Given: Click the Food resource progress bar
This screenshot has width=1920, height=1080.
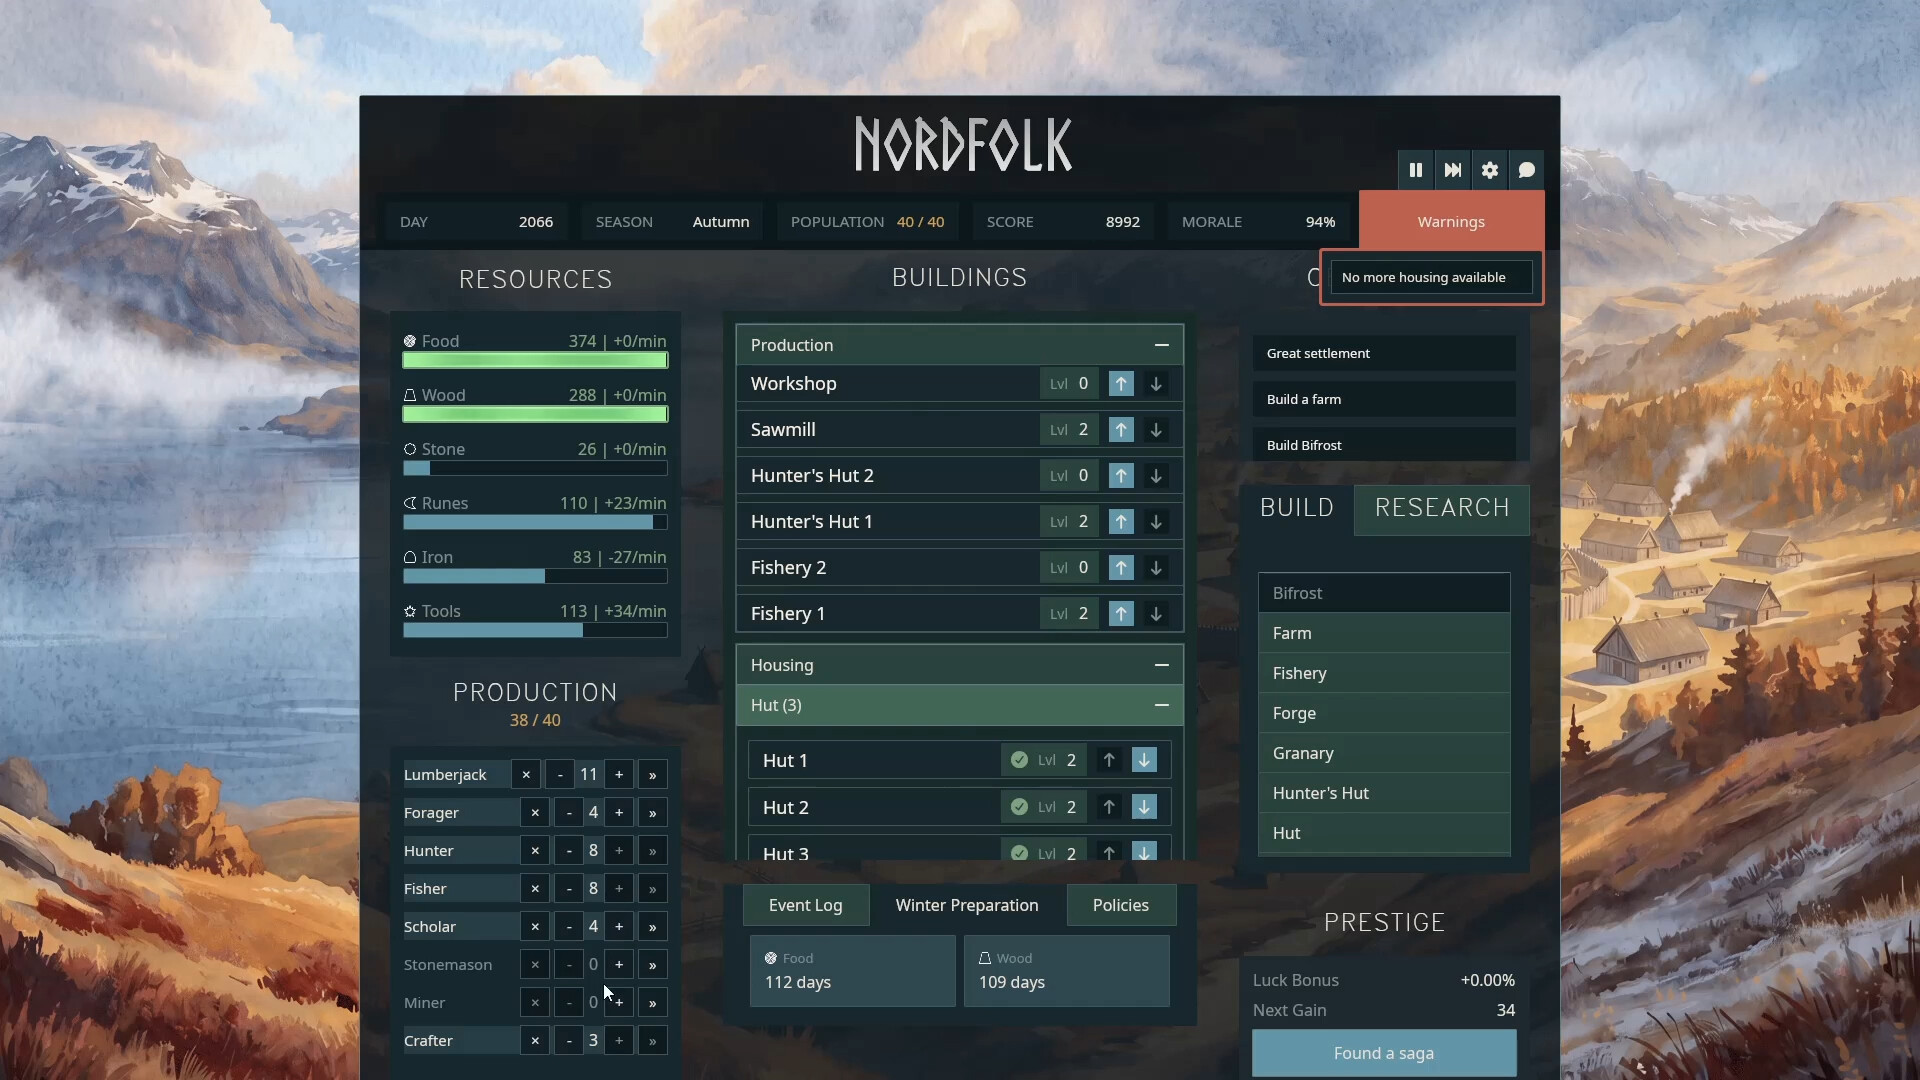Looking at the screenshot, I should [x=535, y=360].
